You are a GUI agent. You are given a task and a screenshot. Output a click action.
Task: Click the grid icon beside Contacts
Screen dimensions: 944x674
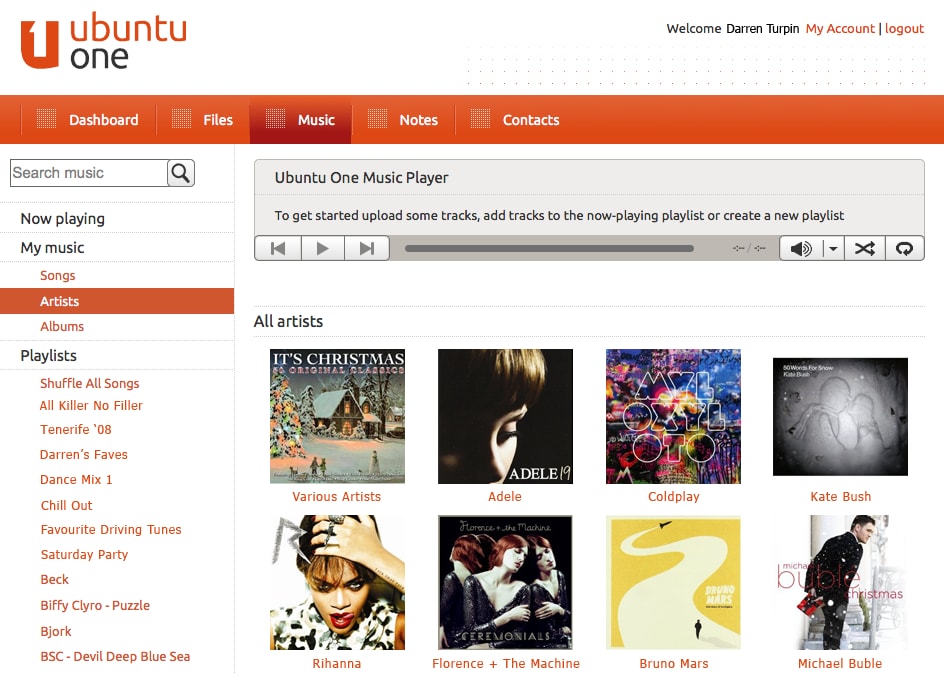[x=480, y=119]
